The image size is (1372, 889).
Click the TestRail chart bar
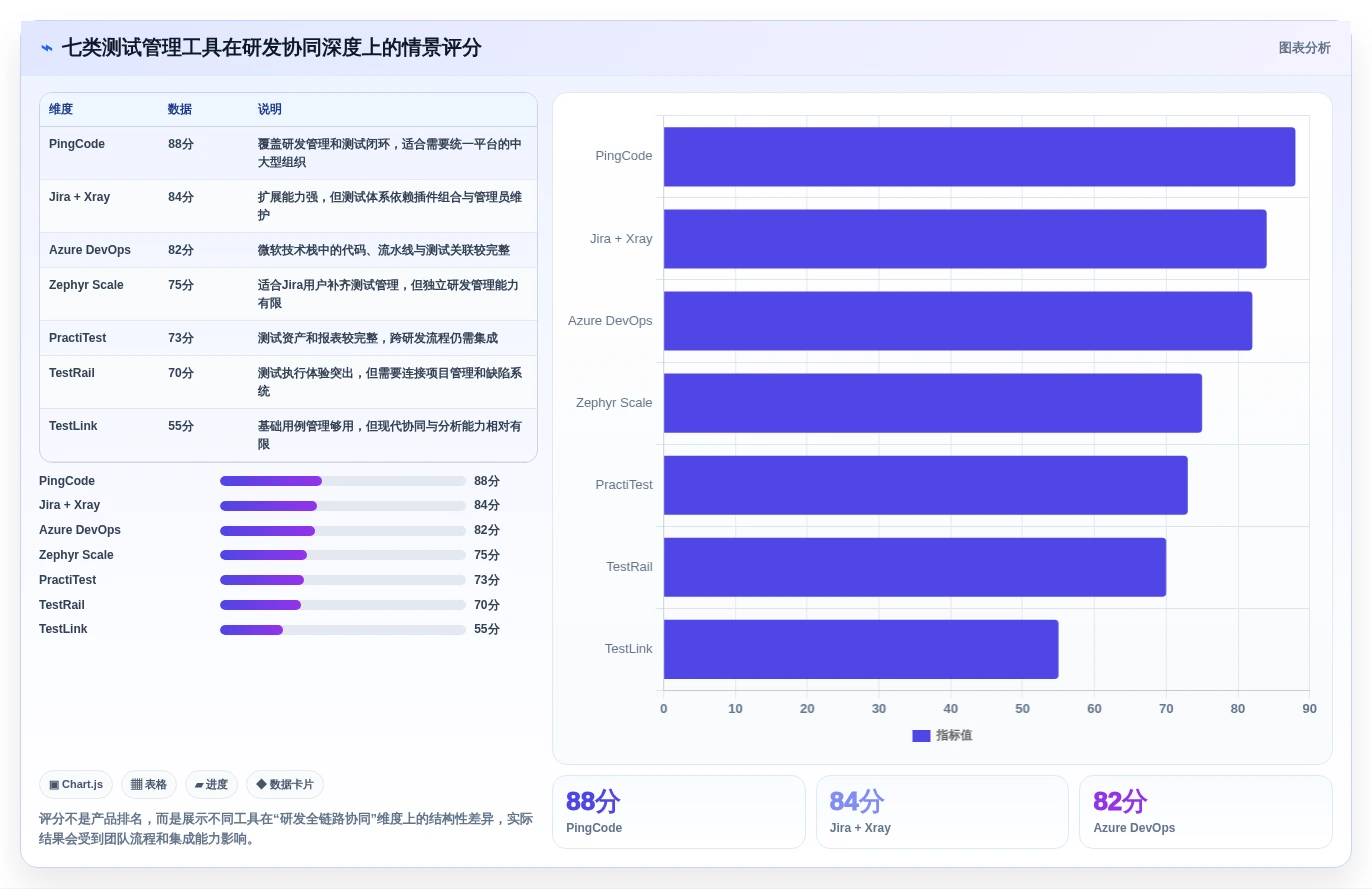[915, 567]
